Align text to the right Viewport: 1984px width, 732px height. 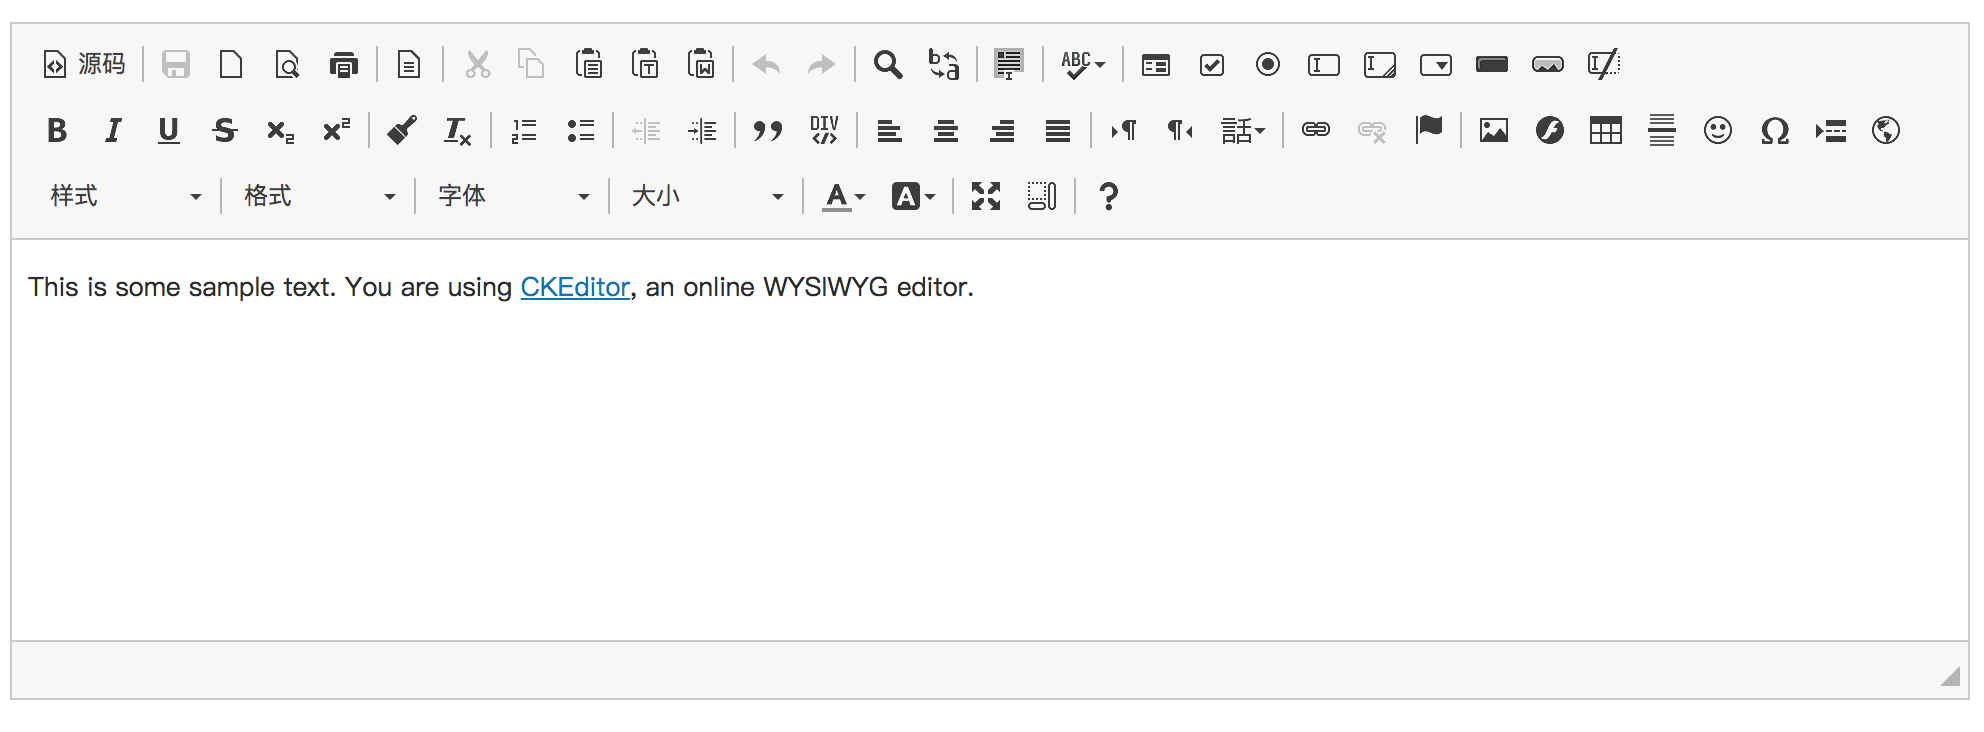[1002, 131]
